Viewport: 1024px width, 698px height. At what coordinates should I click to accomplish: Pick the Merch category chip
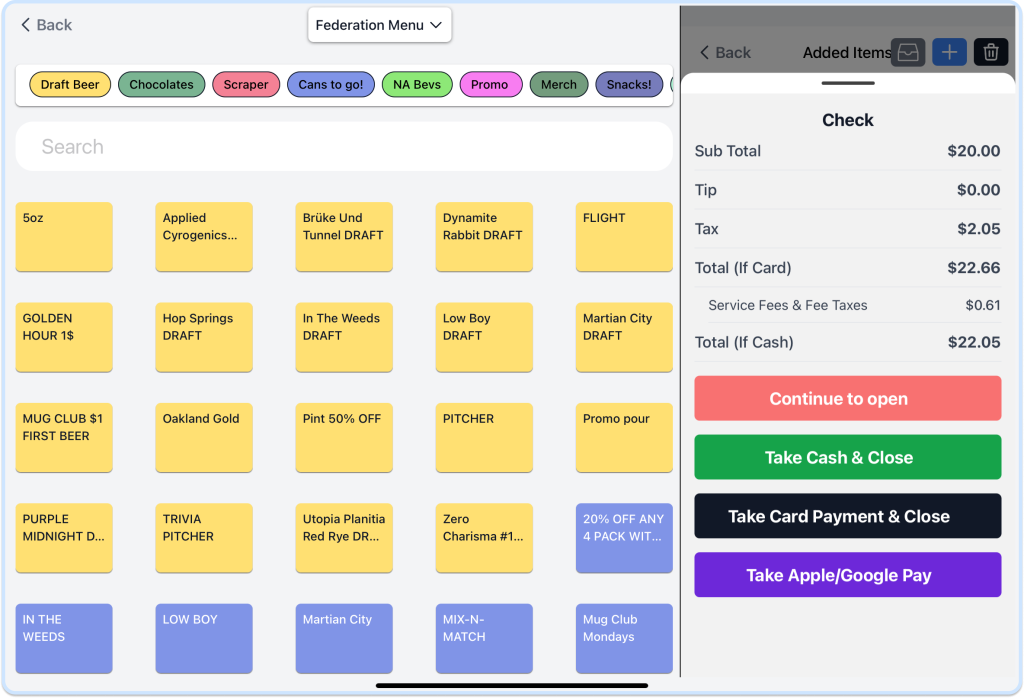(558, 85)
